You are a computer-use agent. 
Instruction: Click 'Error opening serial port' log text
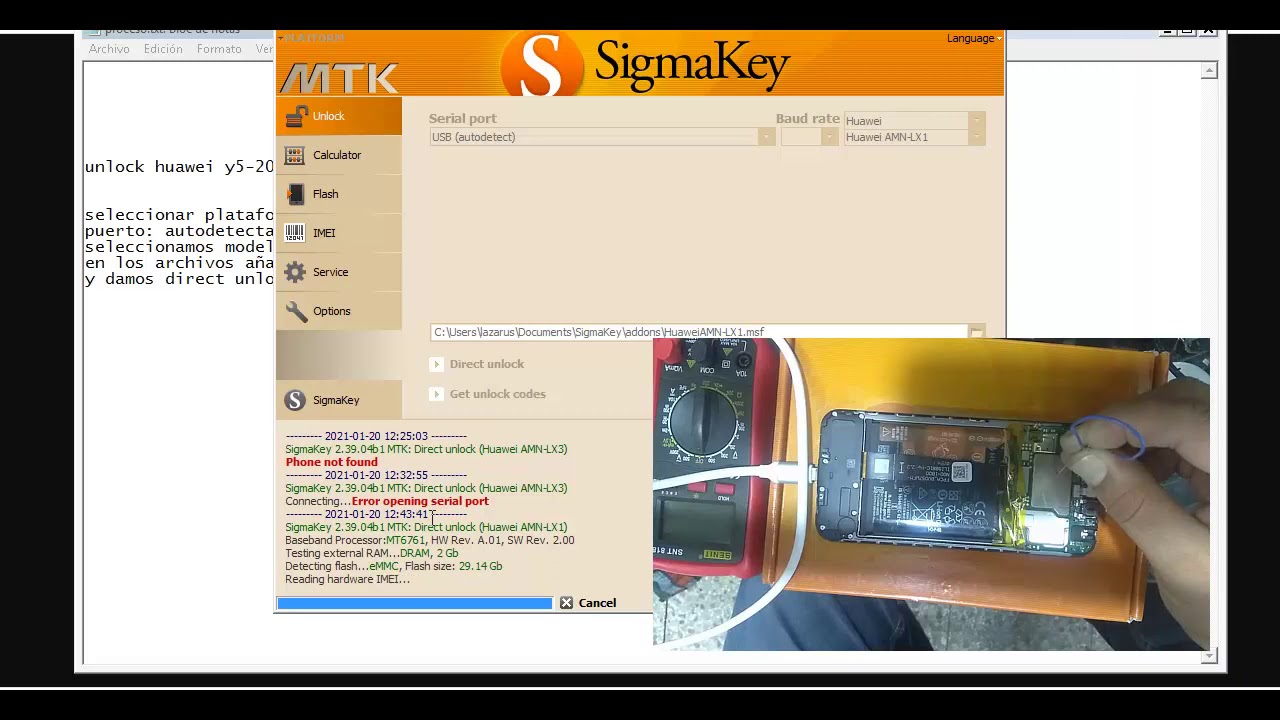point(420,501)
